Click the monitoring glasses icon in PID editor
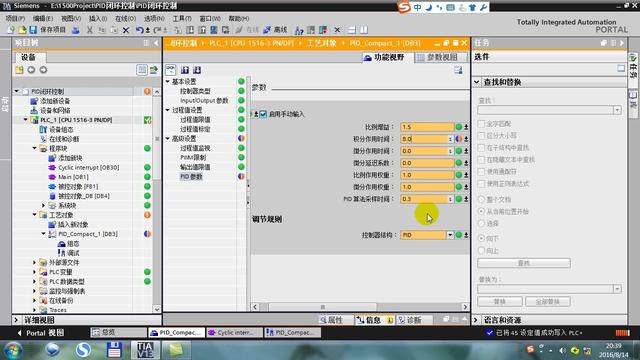Image resolution: width=640 pixels, height=360 pixels. tap(171, 70)
